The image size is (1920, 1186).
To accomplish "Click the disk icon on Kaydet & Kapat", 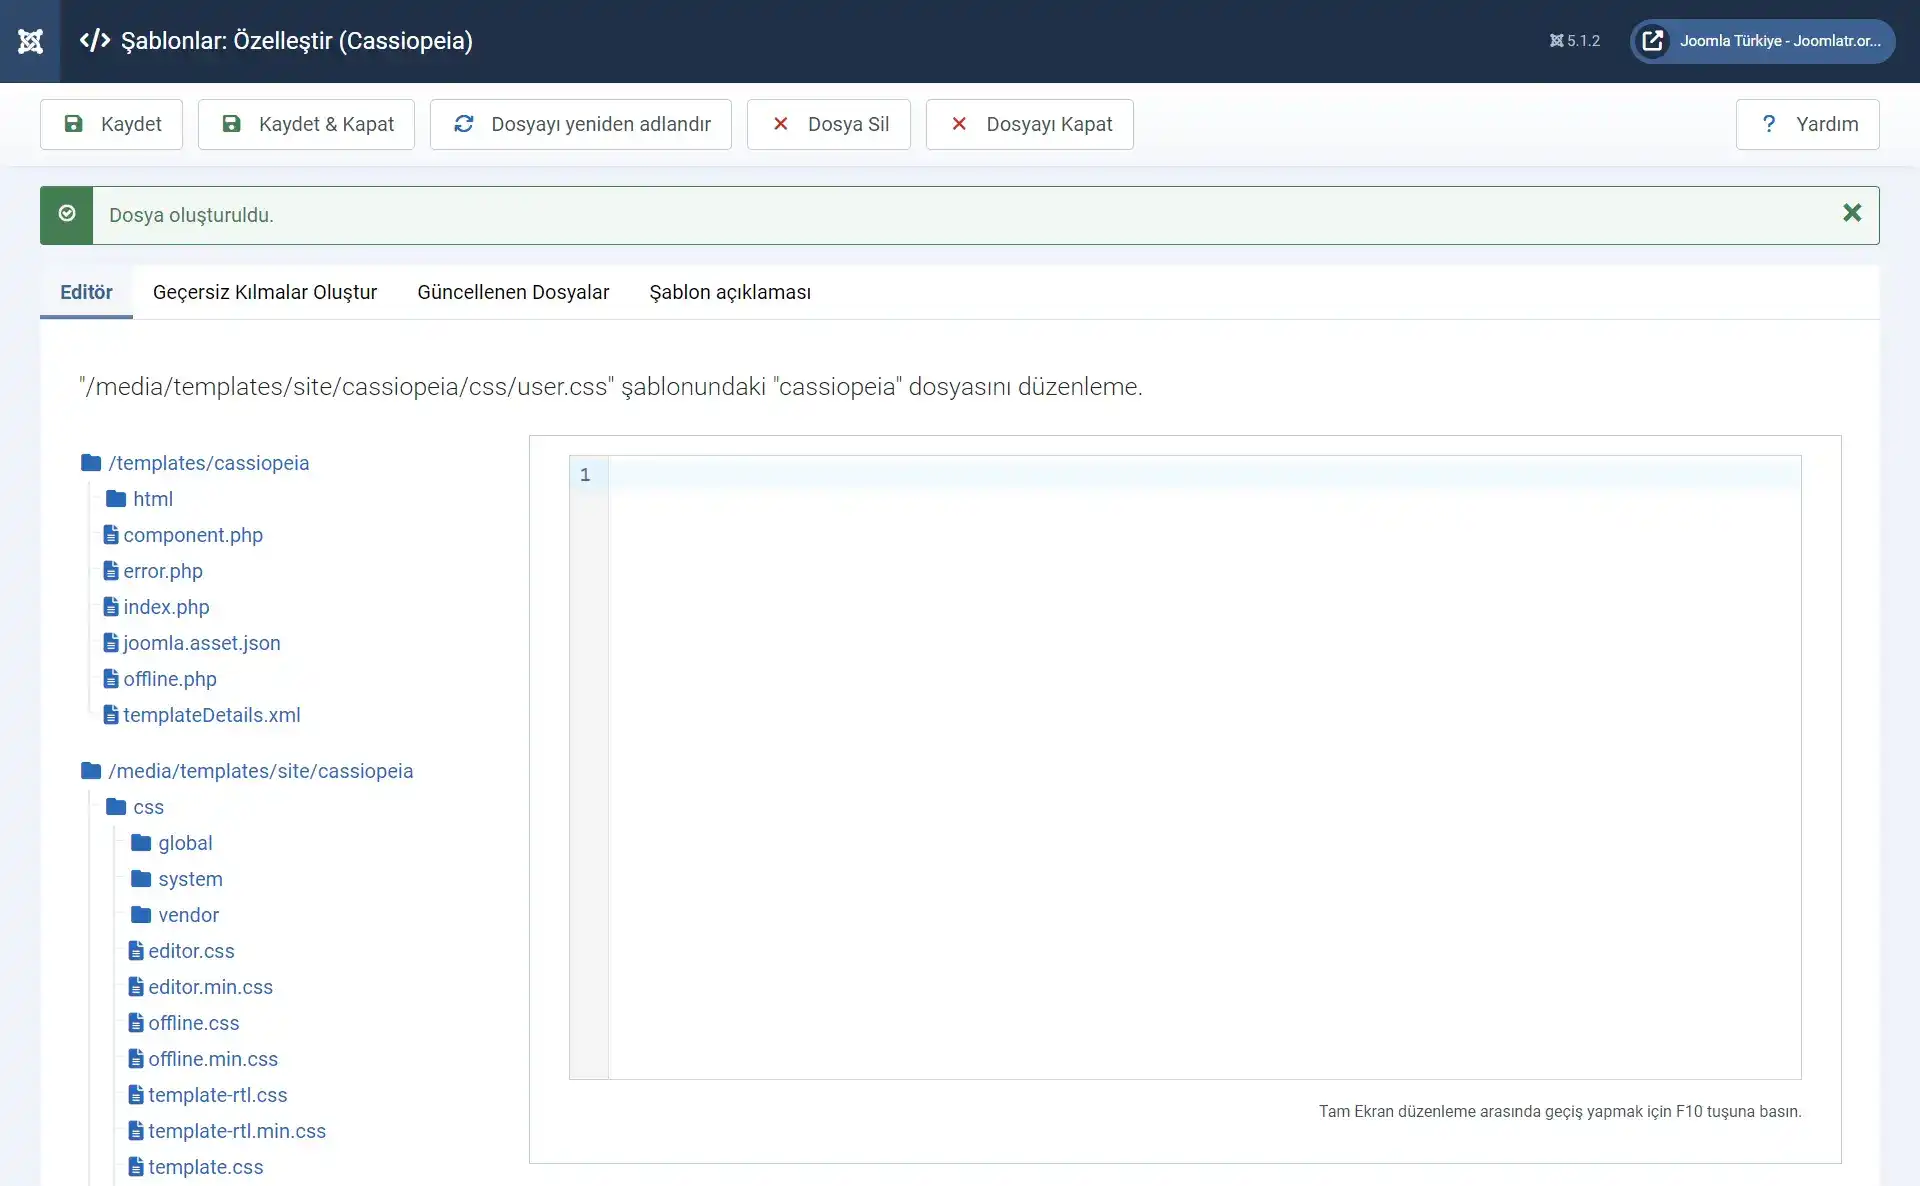I will point(231,123).
